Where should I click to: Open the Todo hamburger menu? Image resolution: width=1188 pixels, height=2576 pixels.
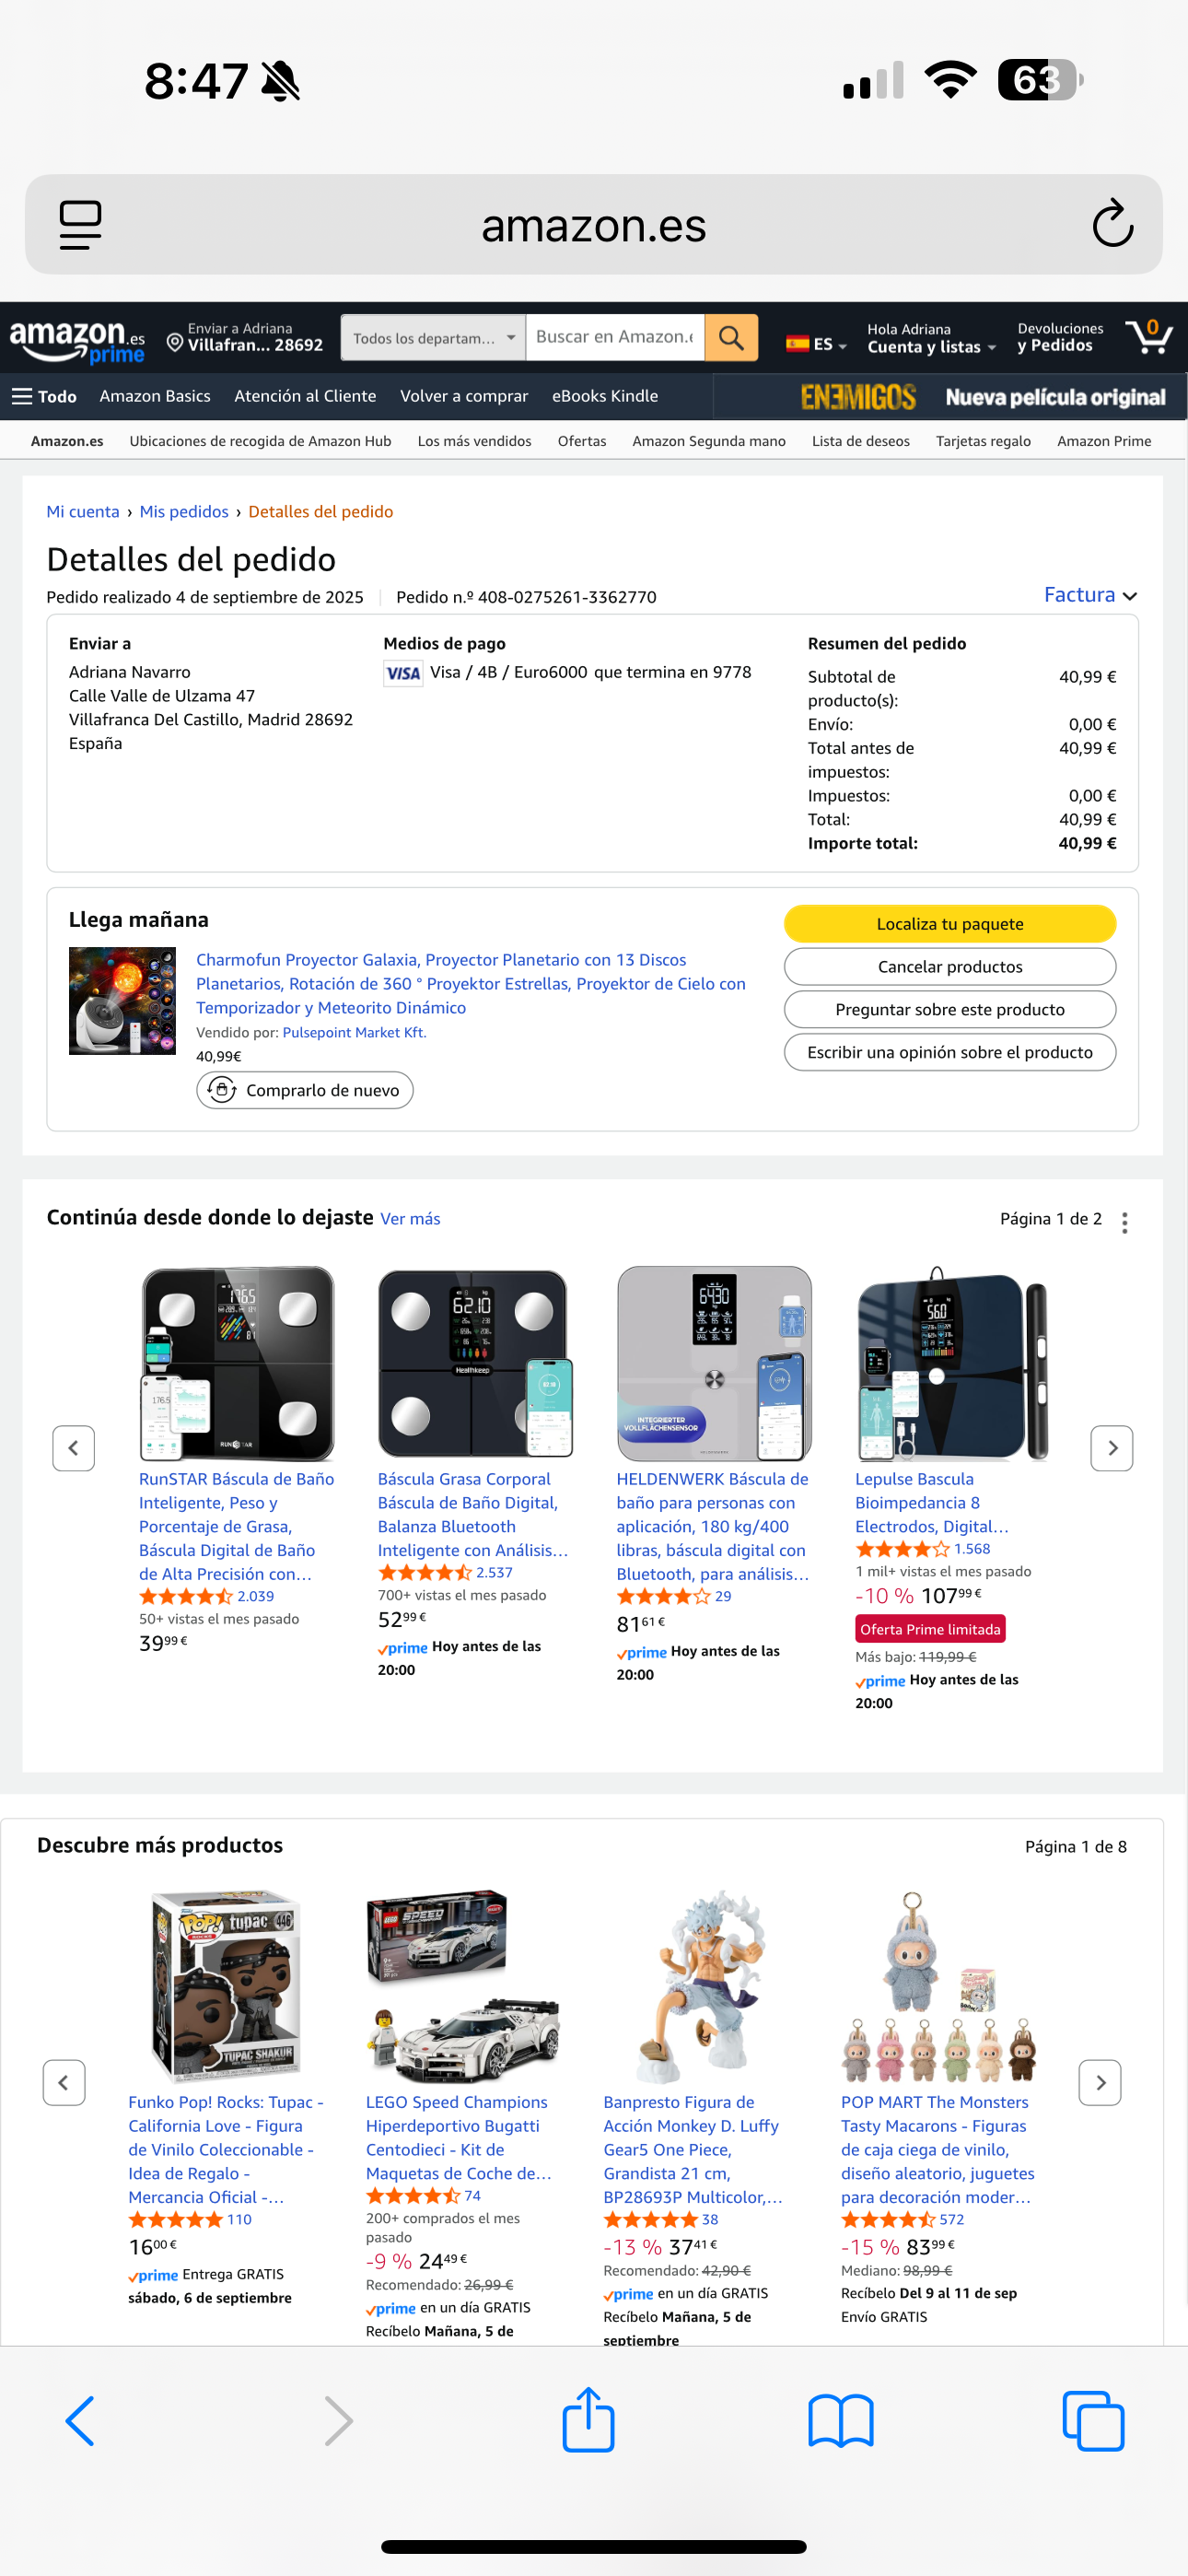click(44, 396)
